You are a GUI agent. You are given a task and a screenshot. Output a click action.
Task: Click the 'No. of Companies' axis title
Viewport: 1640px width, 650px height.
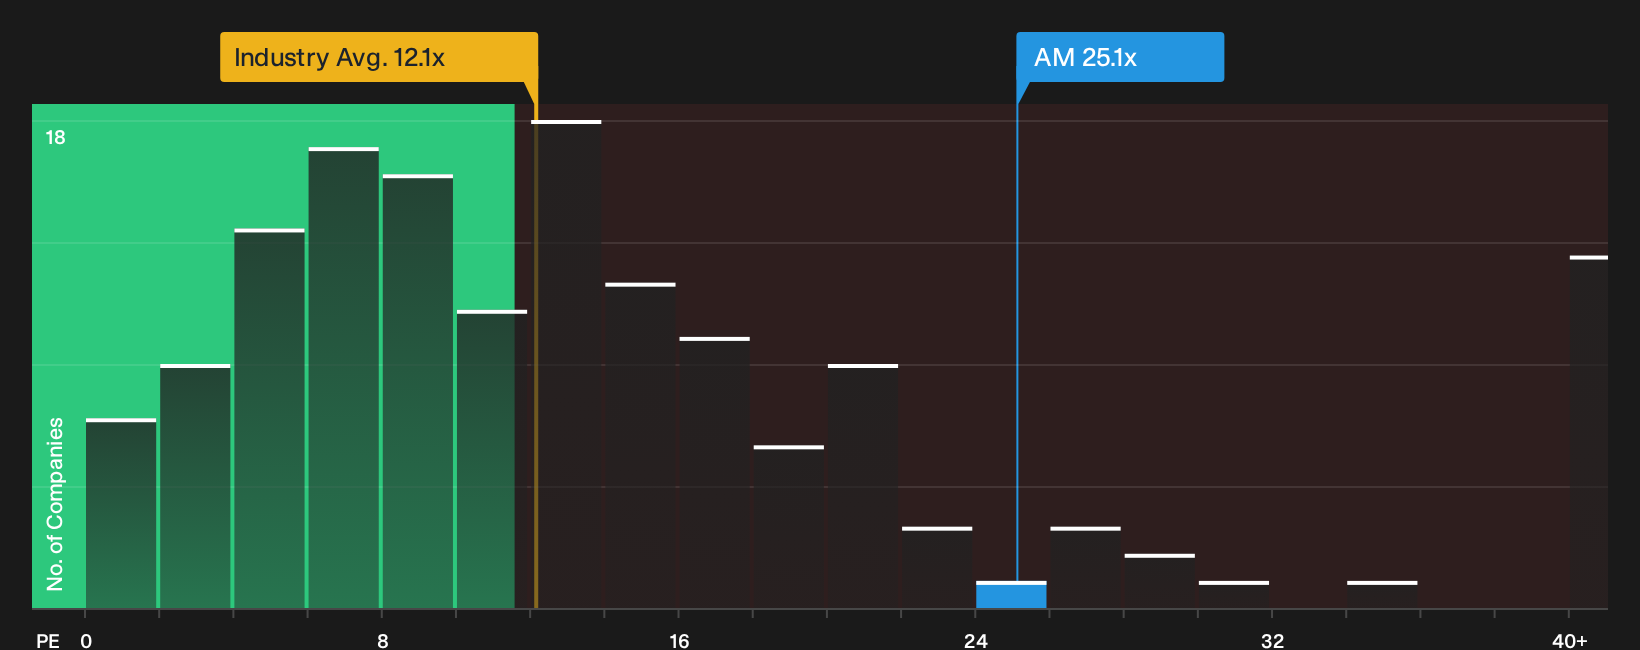click(x=55, y=504)
